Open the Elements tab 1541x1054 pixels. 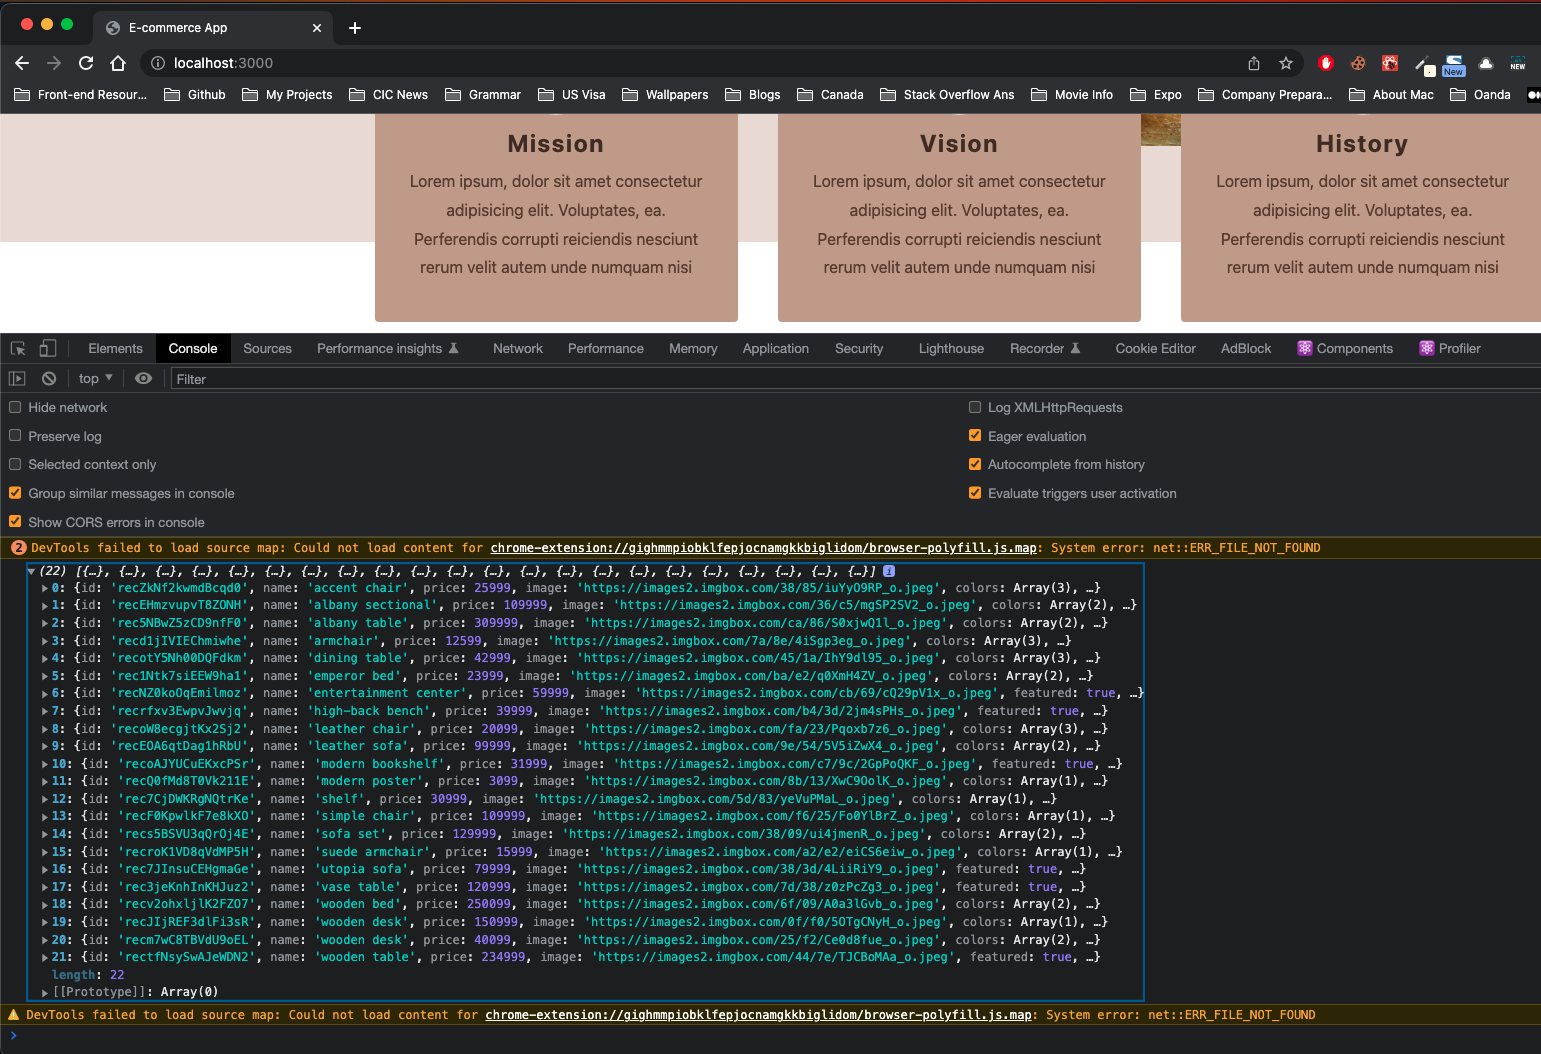point(115,348)
